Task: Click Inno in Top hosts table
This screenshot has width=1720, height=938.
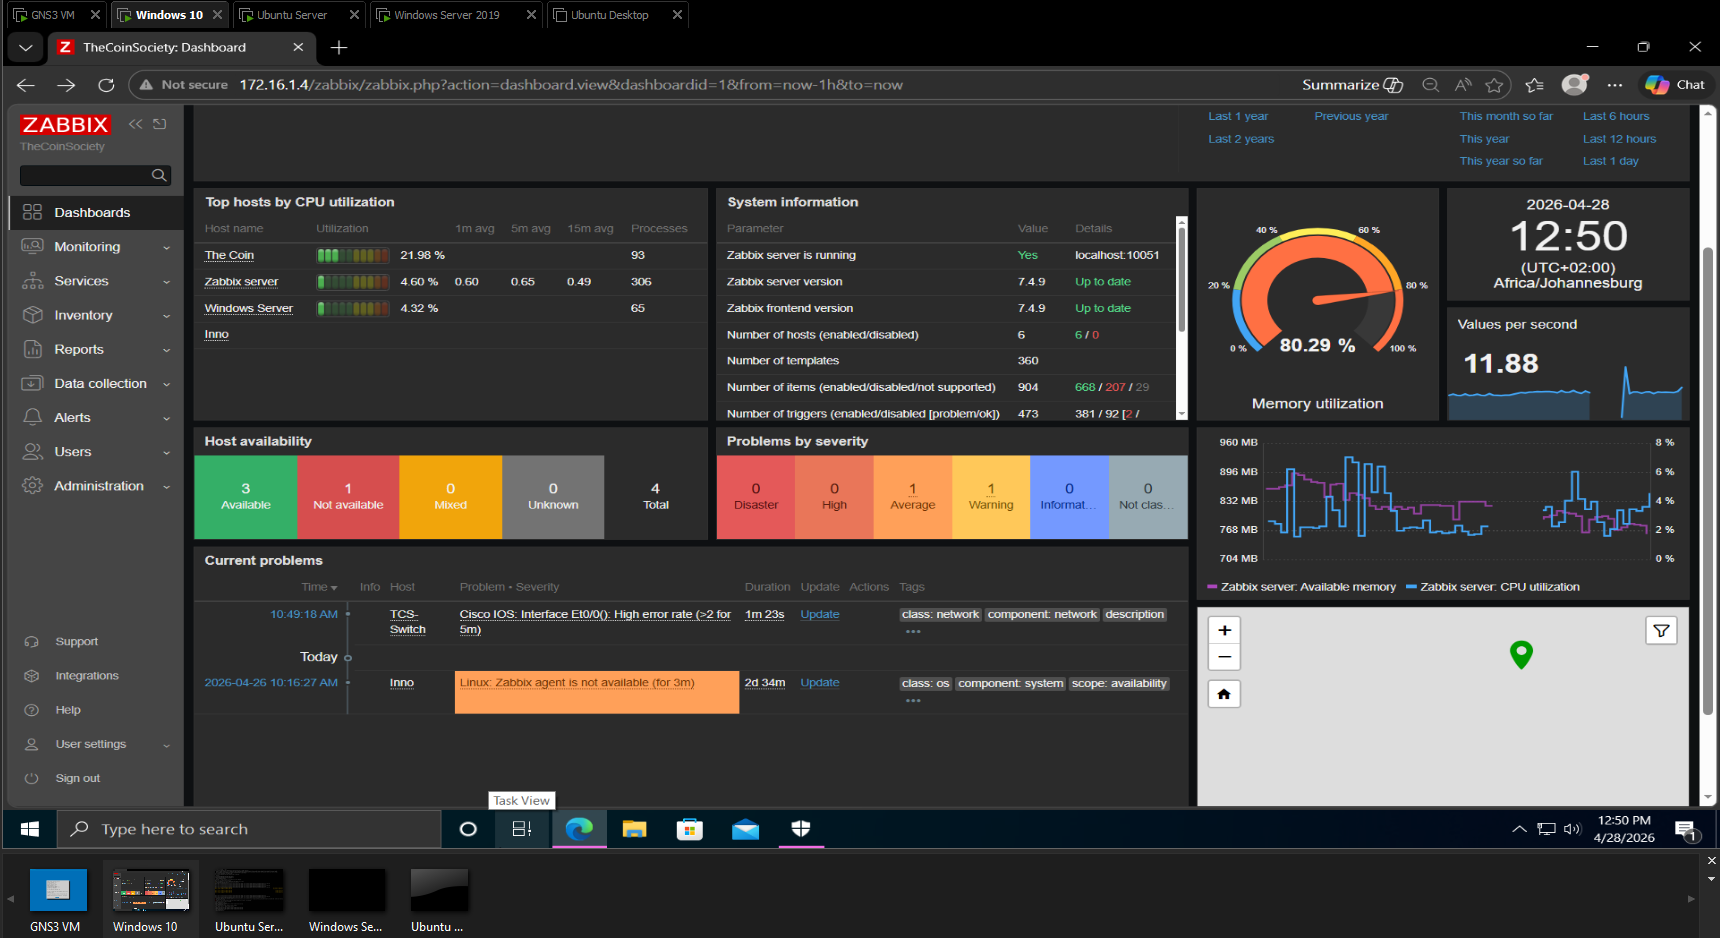Action: click(216, 334)
